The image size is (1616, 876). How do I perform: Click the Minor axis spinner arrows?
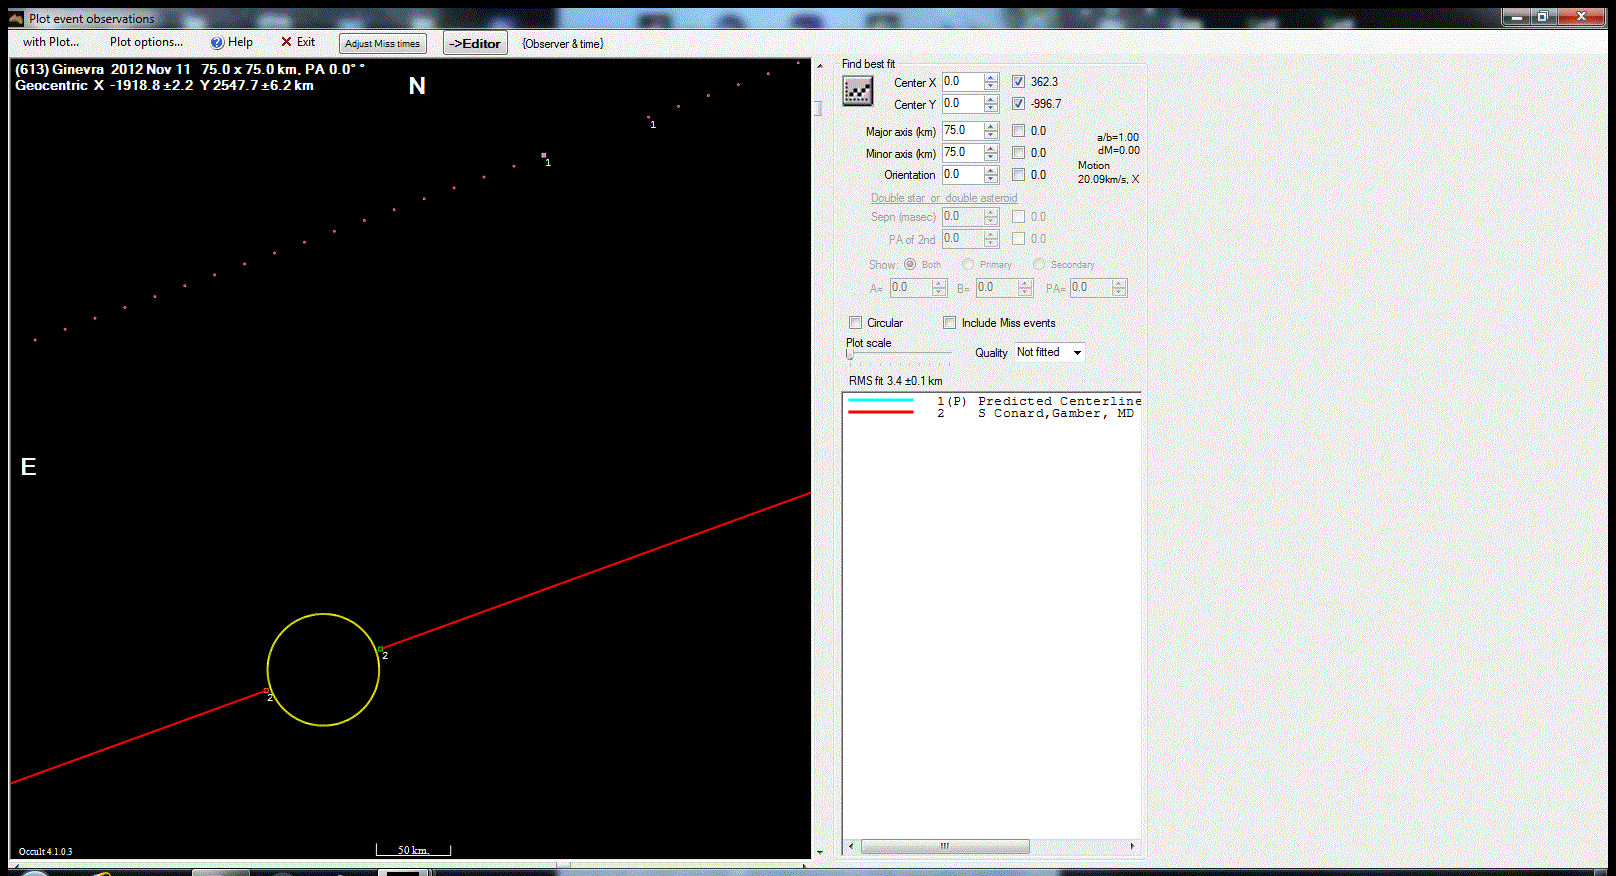(991, 153)
